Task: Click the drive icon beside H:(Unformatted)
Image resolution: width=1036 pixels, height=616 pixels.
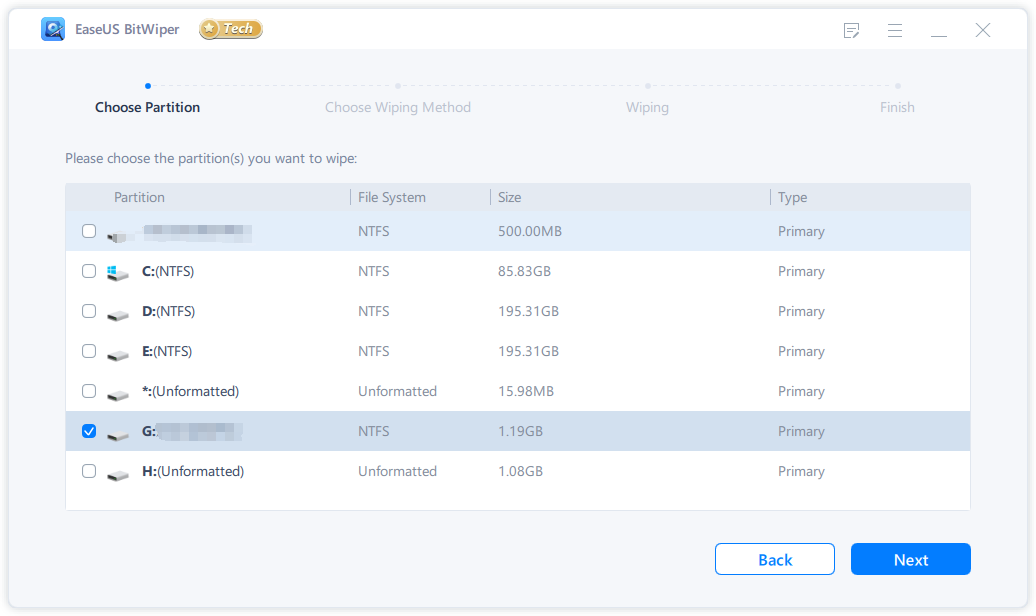Action: click(118, 473)
